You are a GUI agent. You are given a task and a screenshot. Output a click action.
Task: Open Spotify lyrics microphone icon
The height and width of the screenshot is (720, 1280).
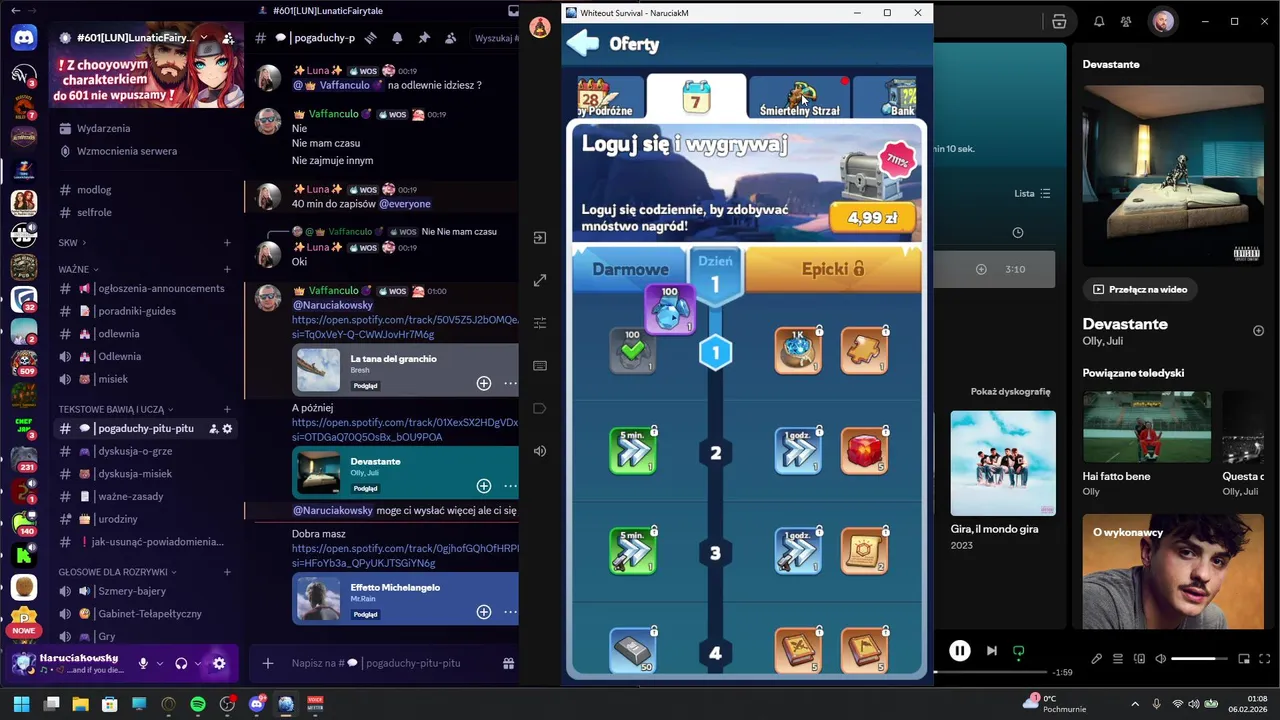pos(1096,659)
